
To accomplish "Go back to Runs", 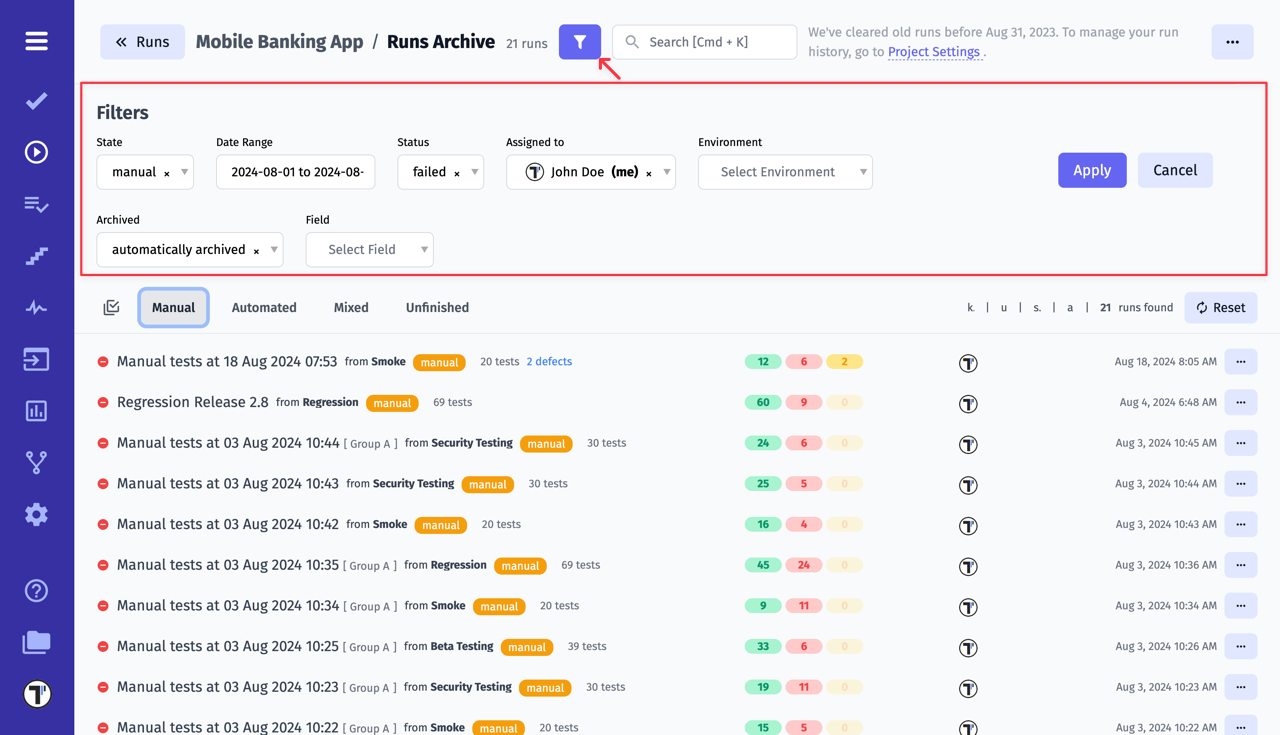I will (142, 42).
